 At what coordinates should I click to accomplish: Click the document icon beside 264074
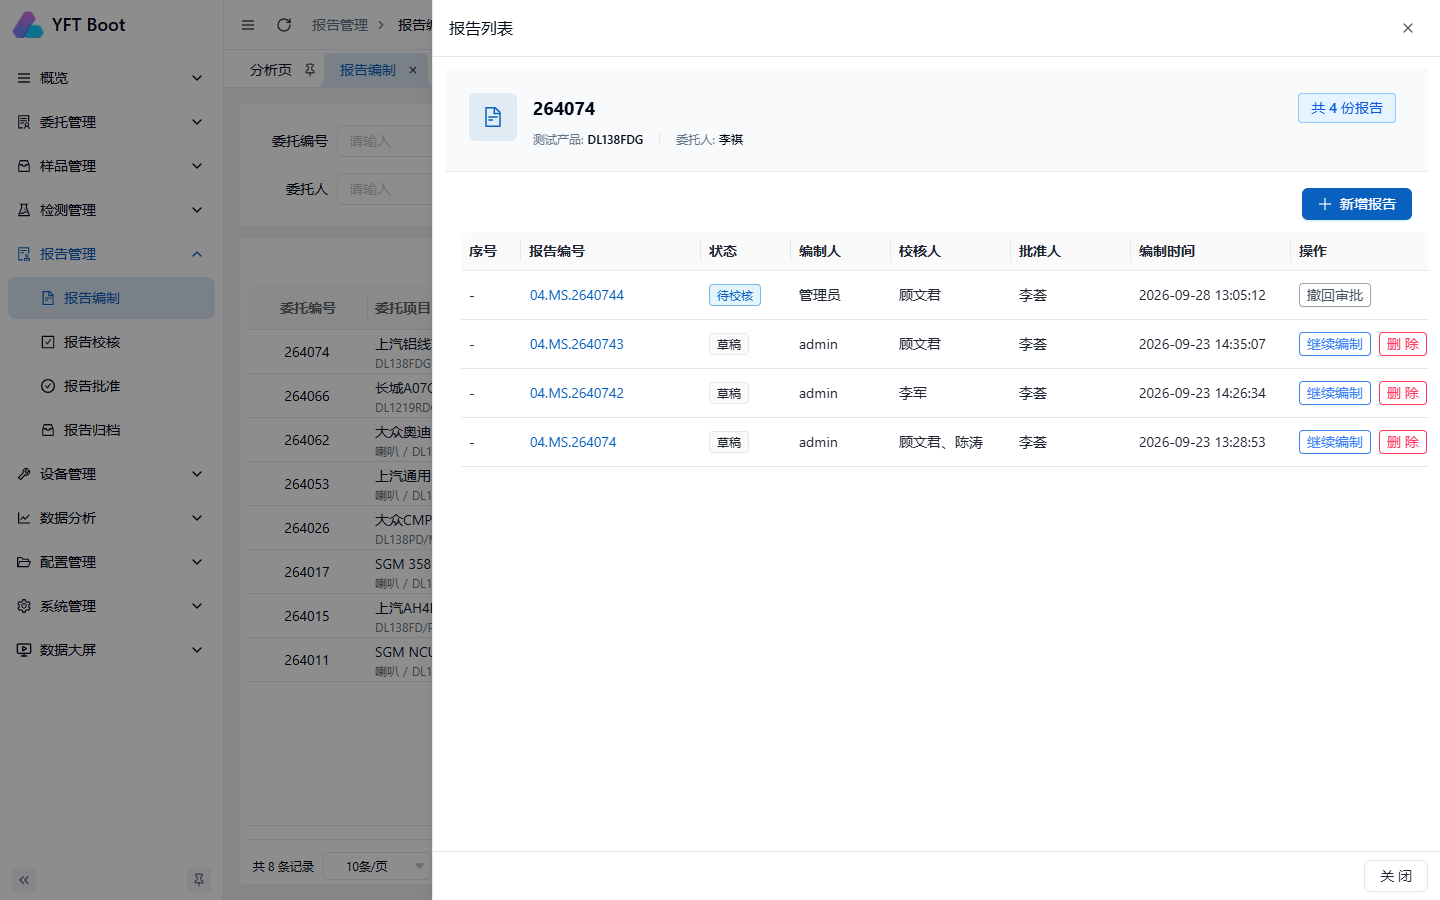[493, 117]
